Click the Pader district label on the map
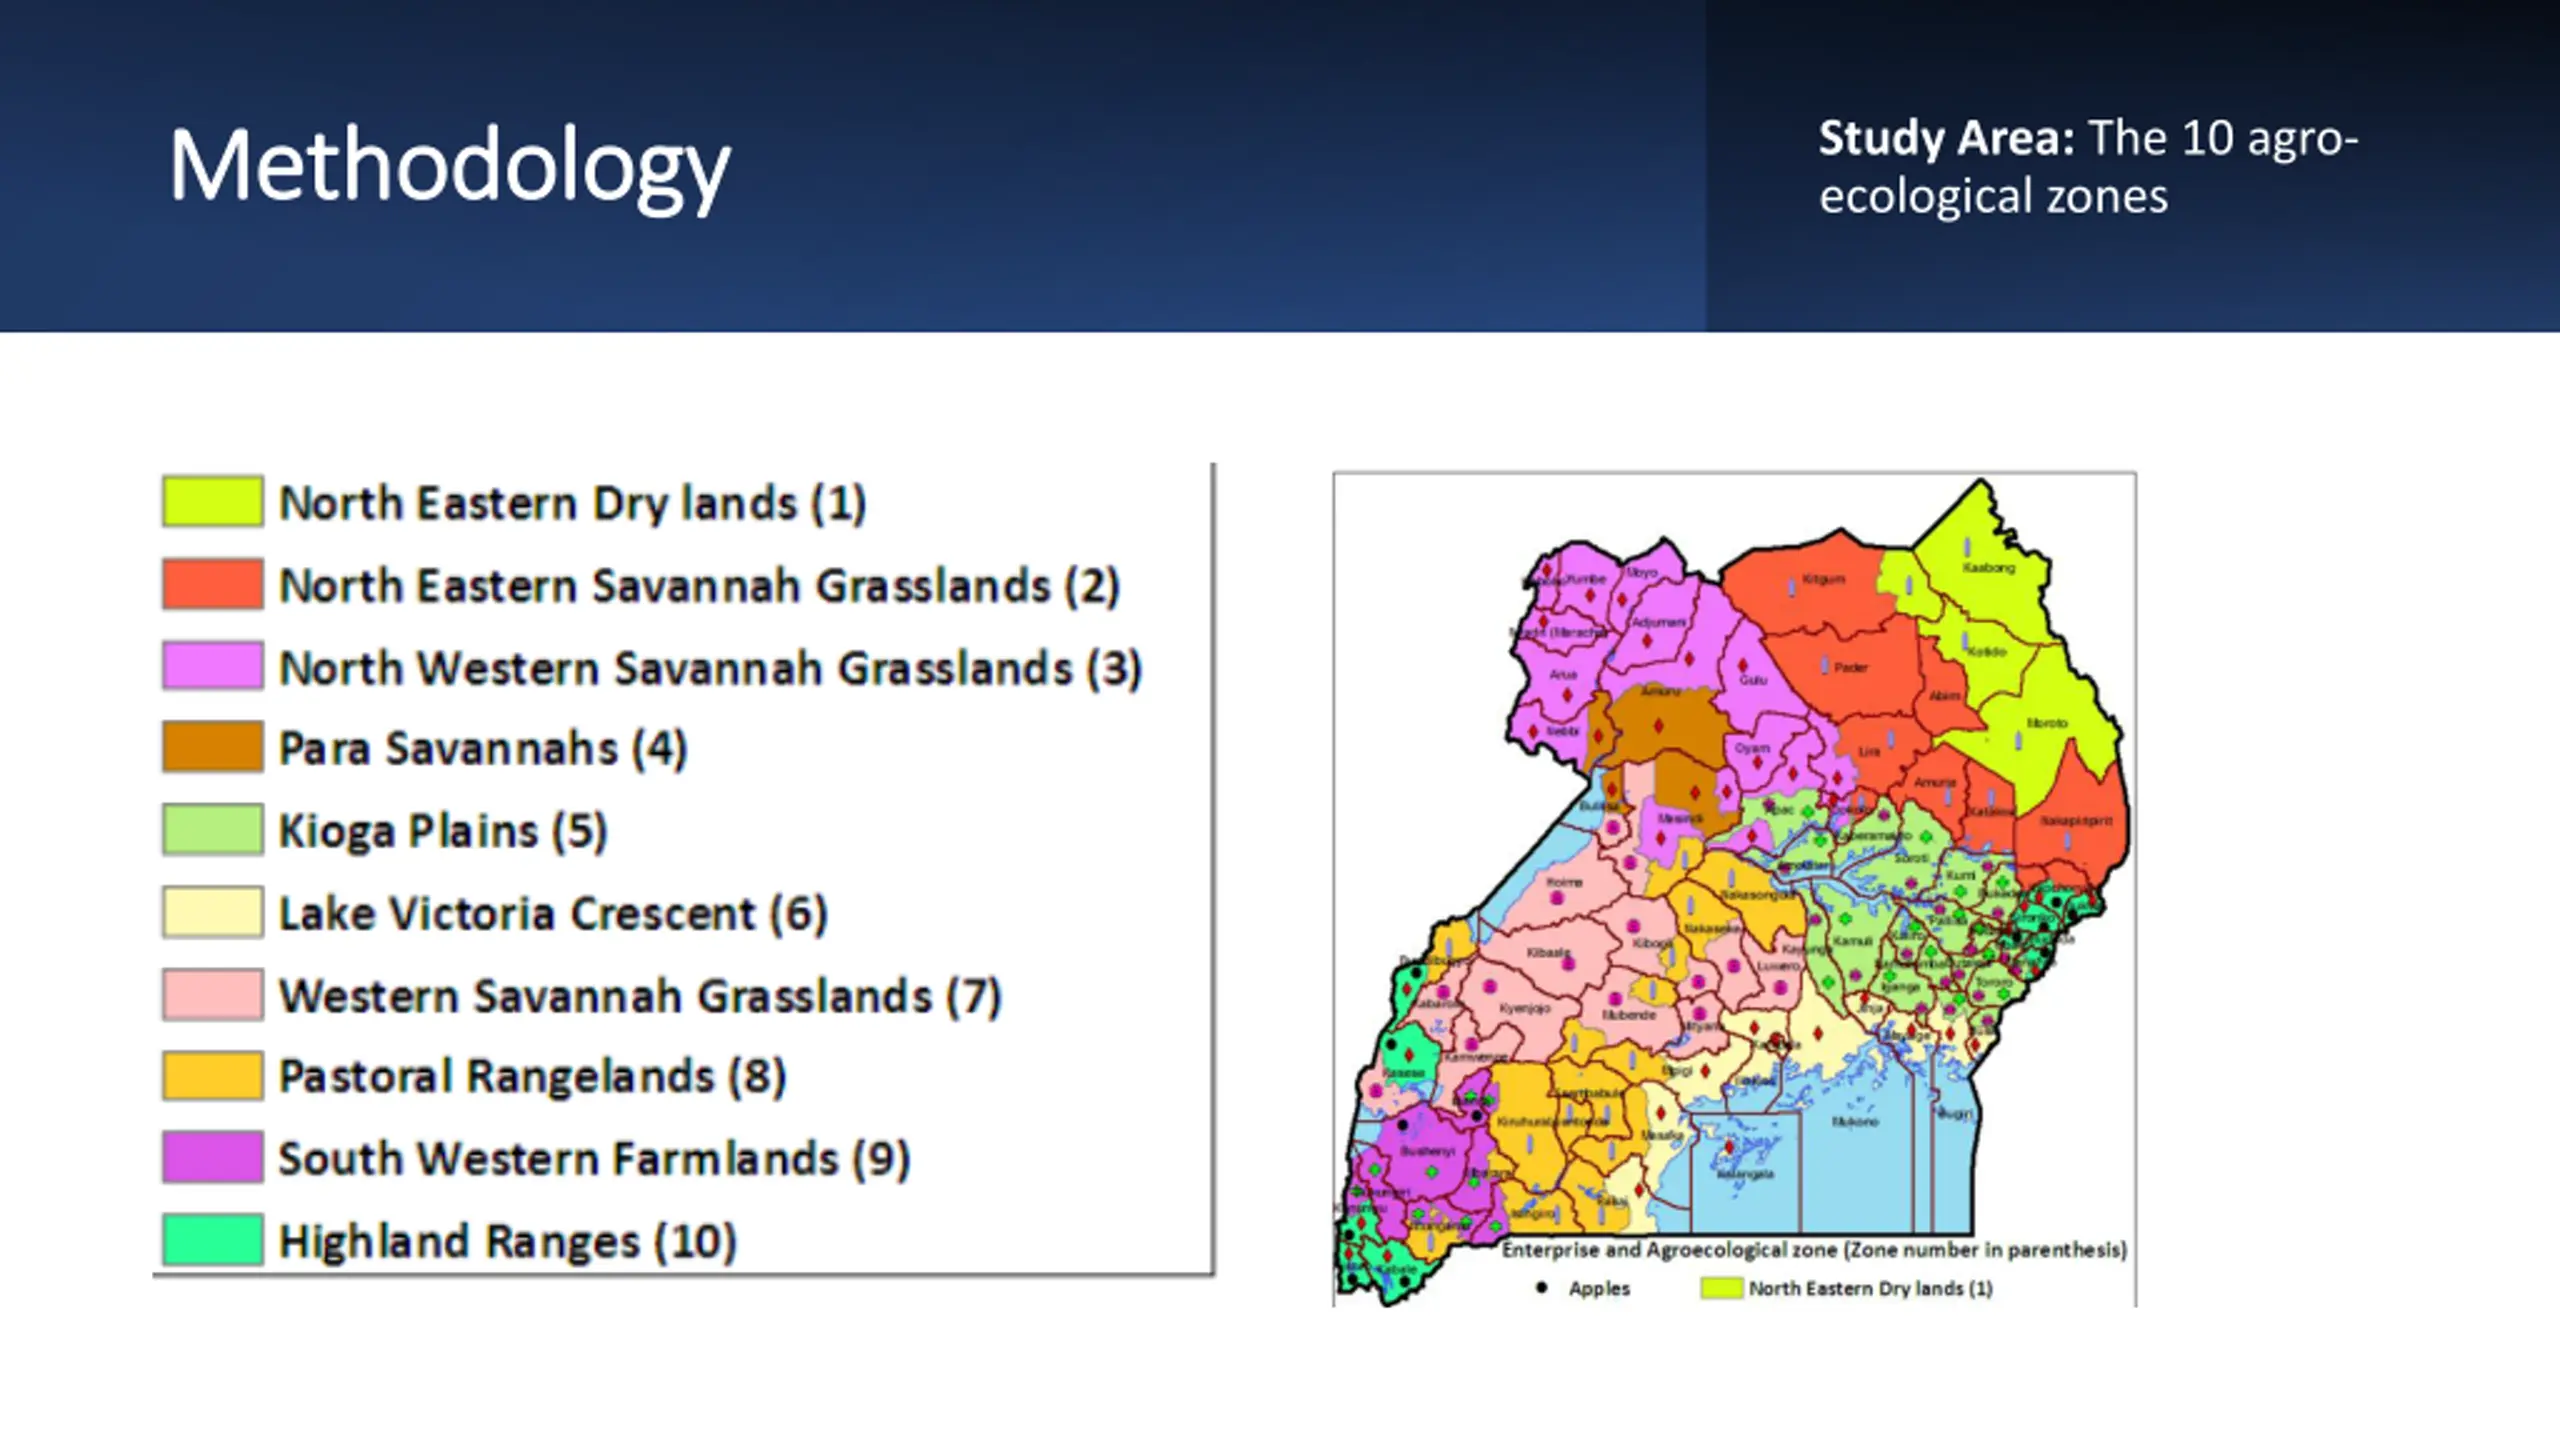 [x=1851, y=667]
